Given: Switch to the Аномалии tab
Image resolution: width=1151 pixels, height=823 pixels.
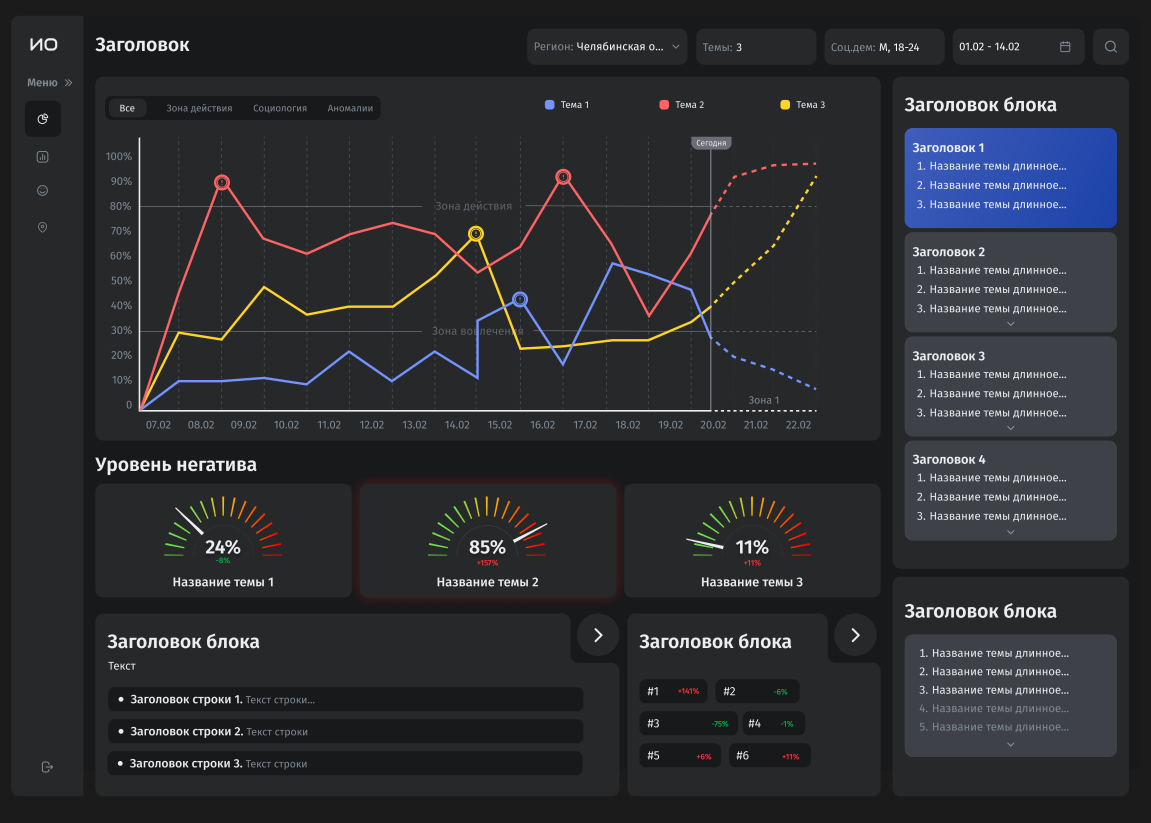Looking at the screenshot, I should pyautogui.click(x=350, y=108).
